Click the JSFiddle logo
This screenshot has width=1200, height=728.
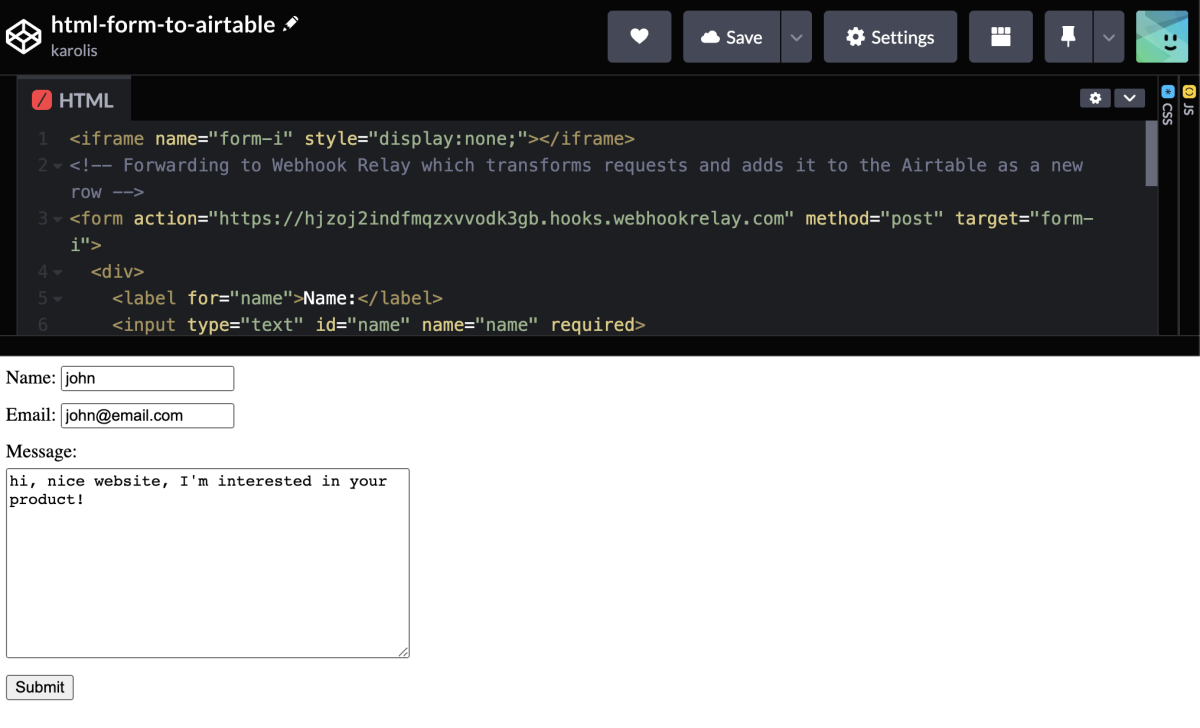click(24, 36)
